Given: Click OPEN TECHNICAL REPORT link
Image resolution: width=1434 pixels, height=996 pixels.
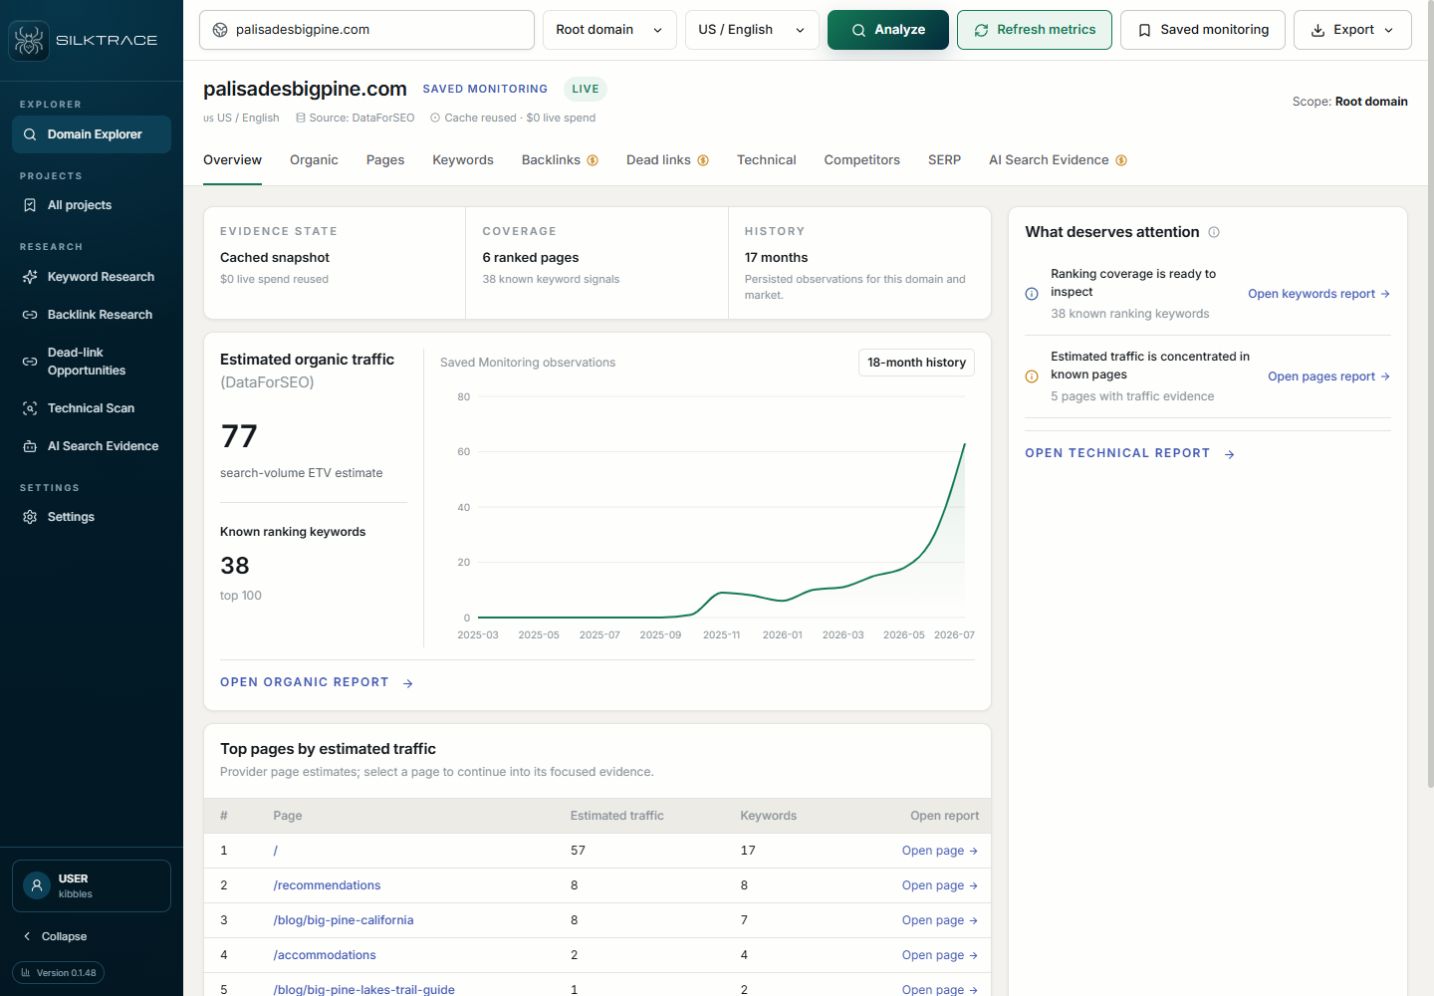Looking at the screenshot, I should (x=1130, y=453).
